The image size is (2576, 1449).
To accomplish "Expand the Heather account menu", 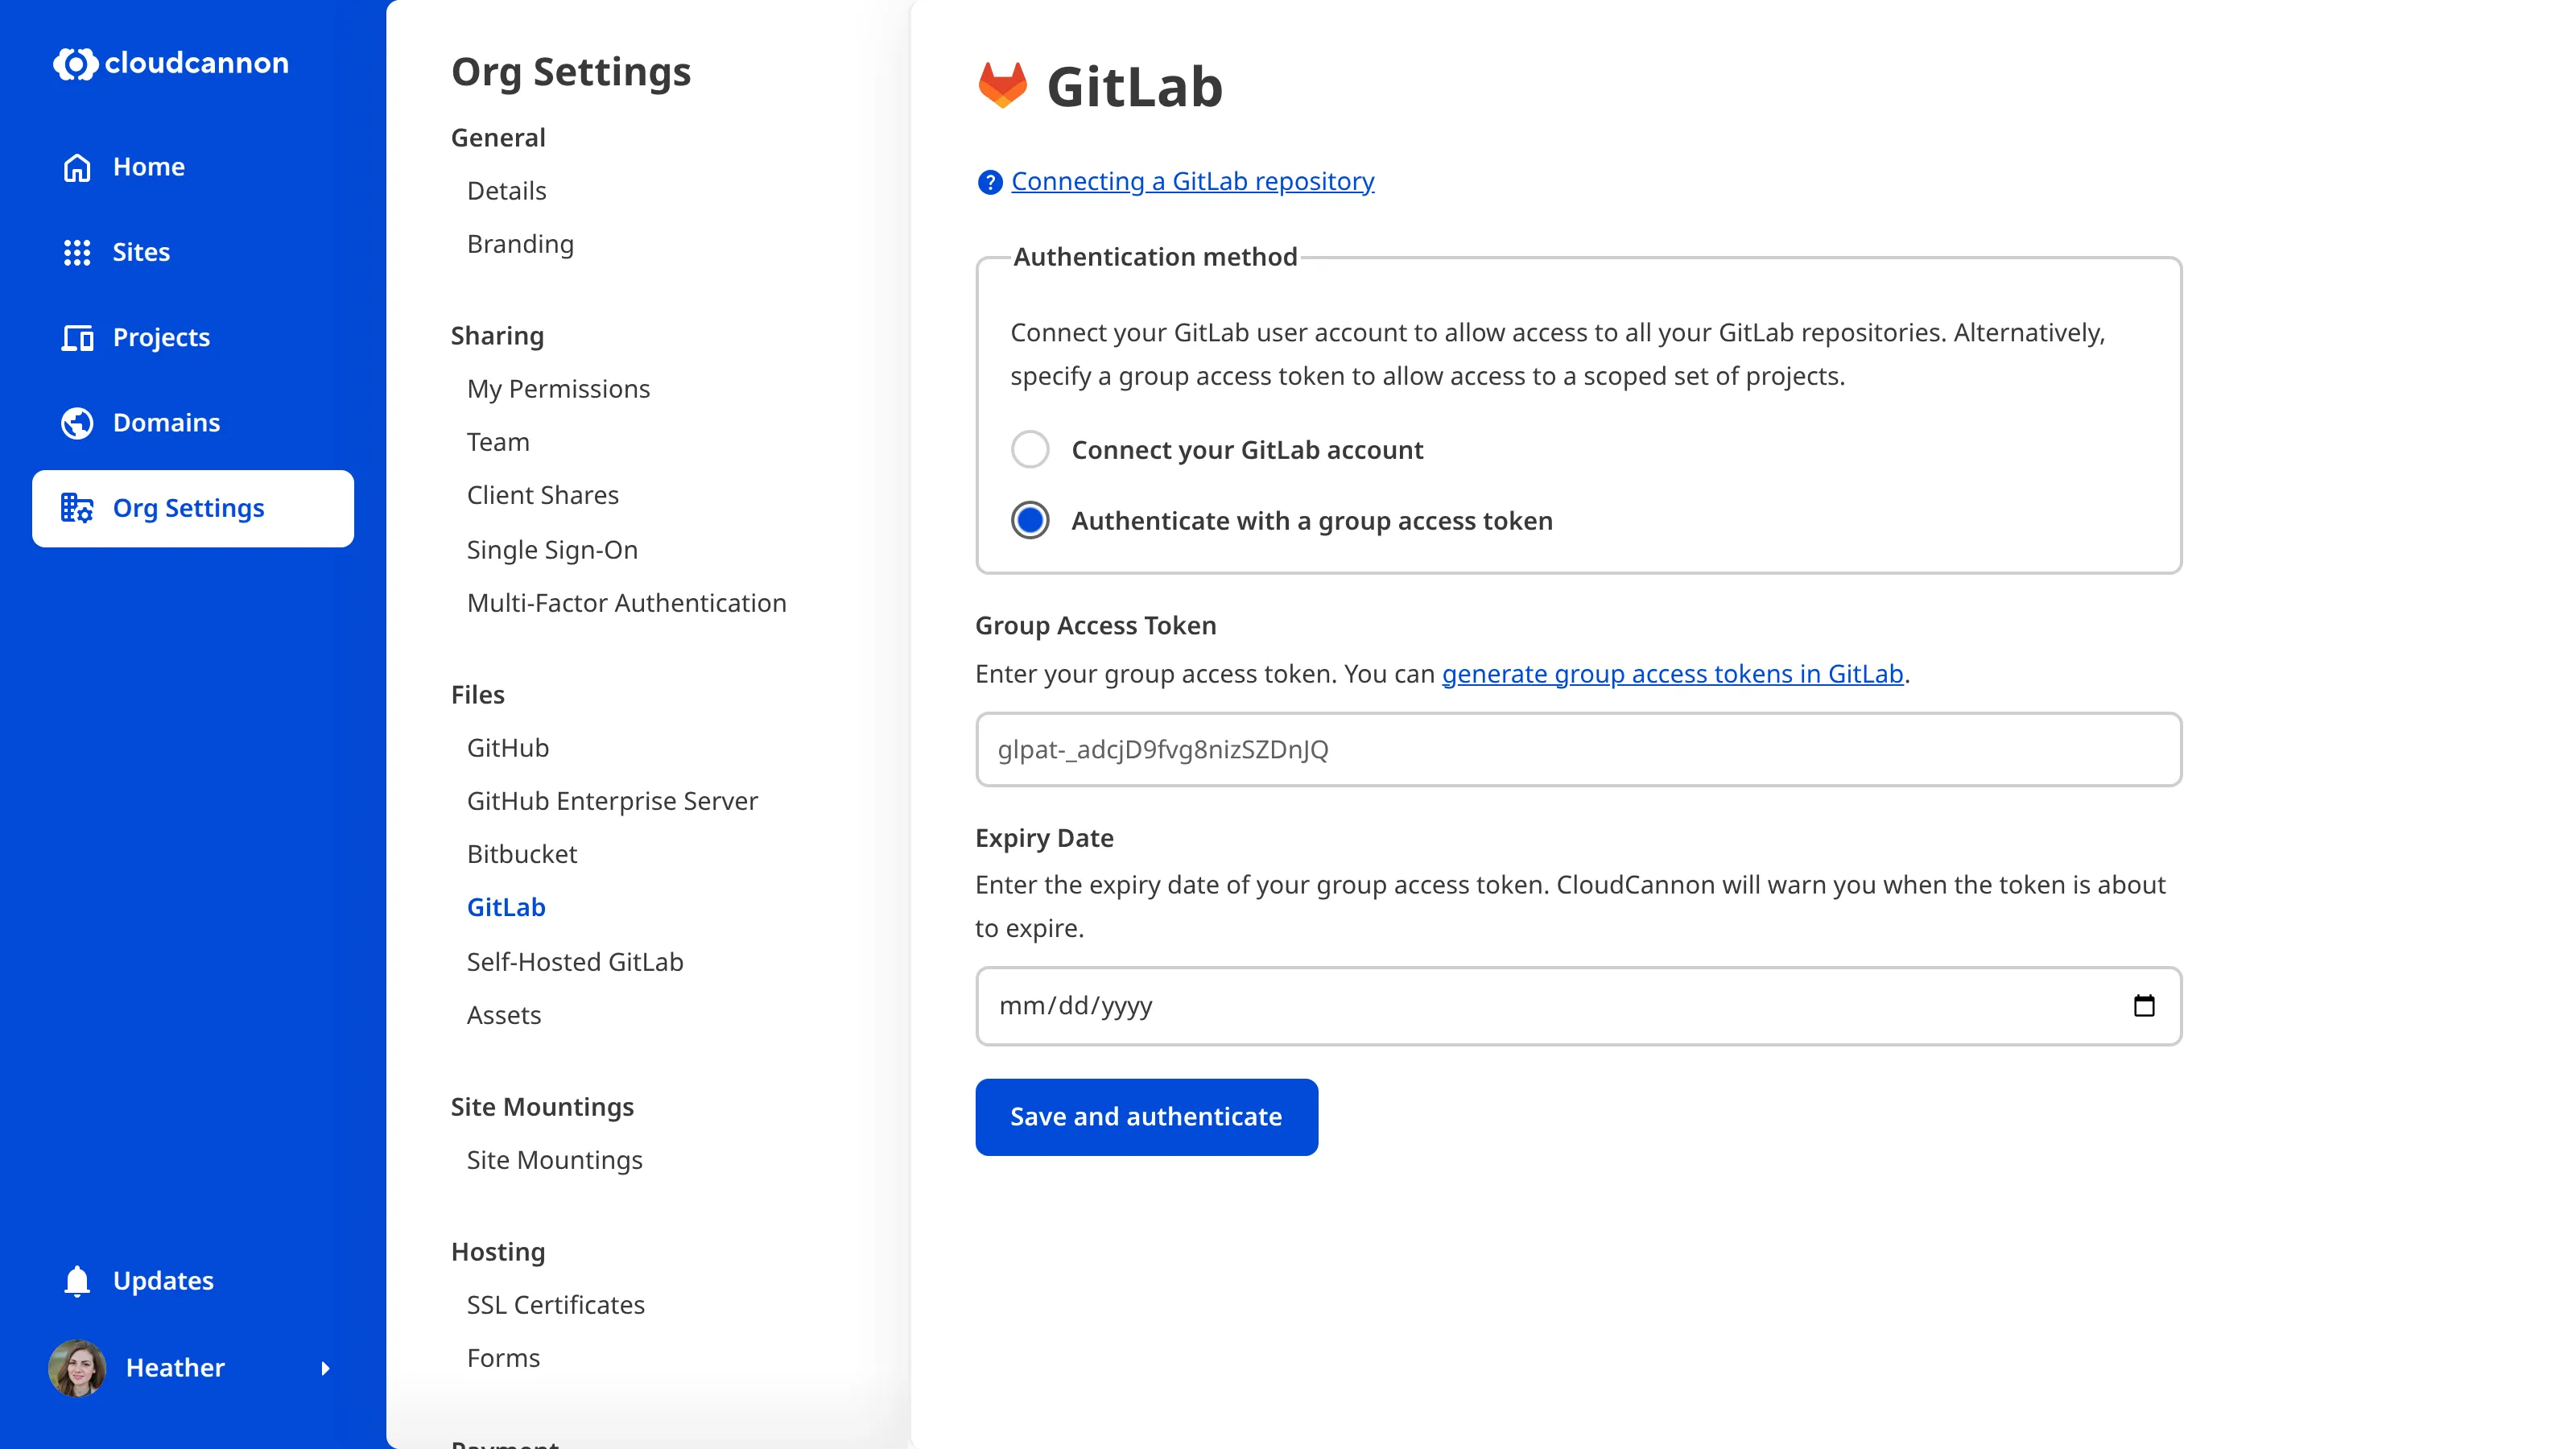I will 325,1368.
